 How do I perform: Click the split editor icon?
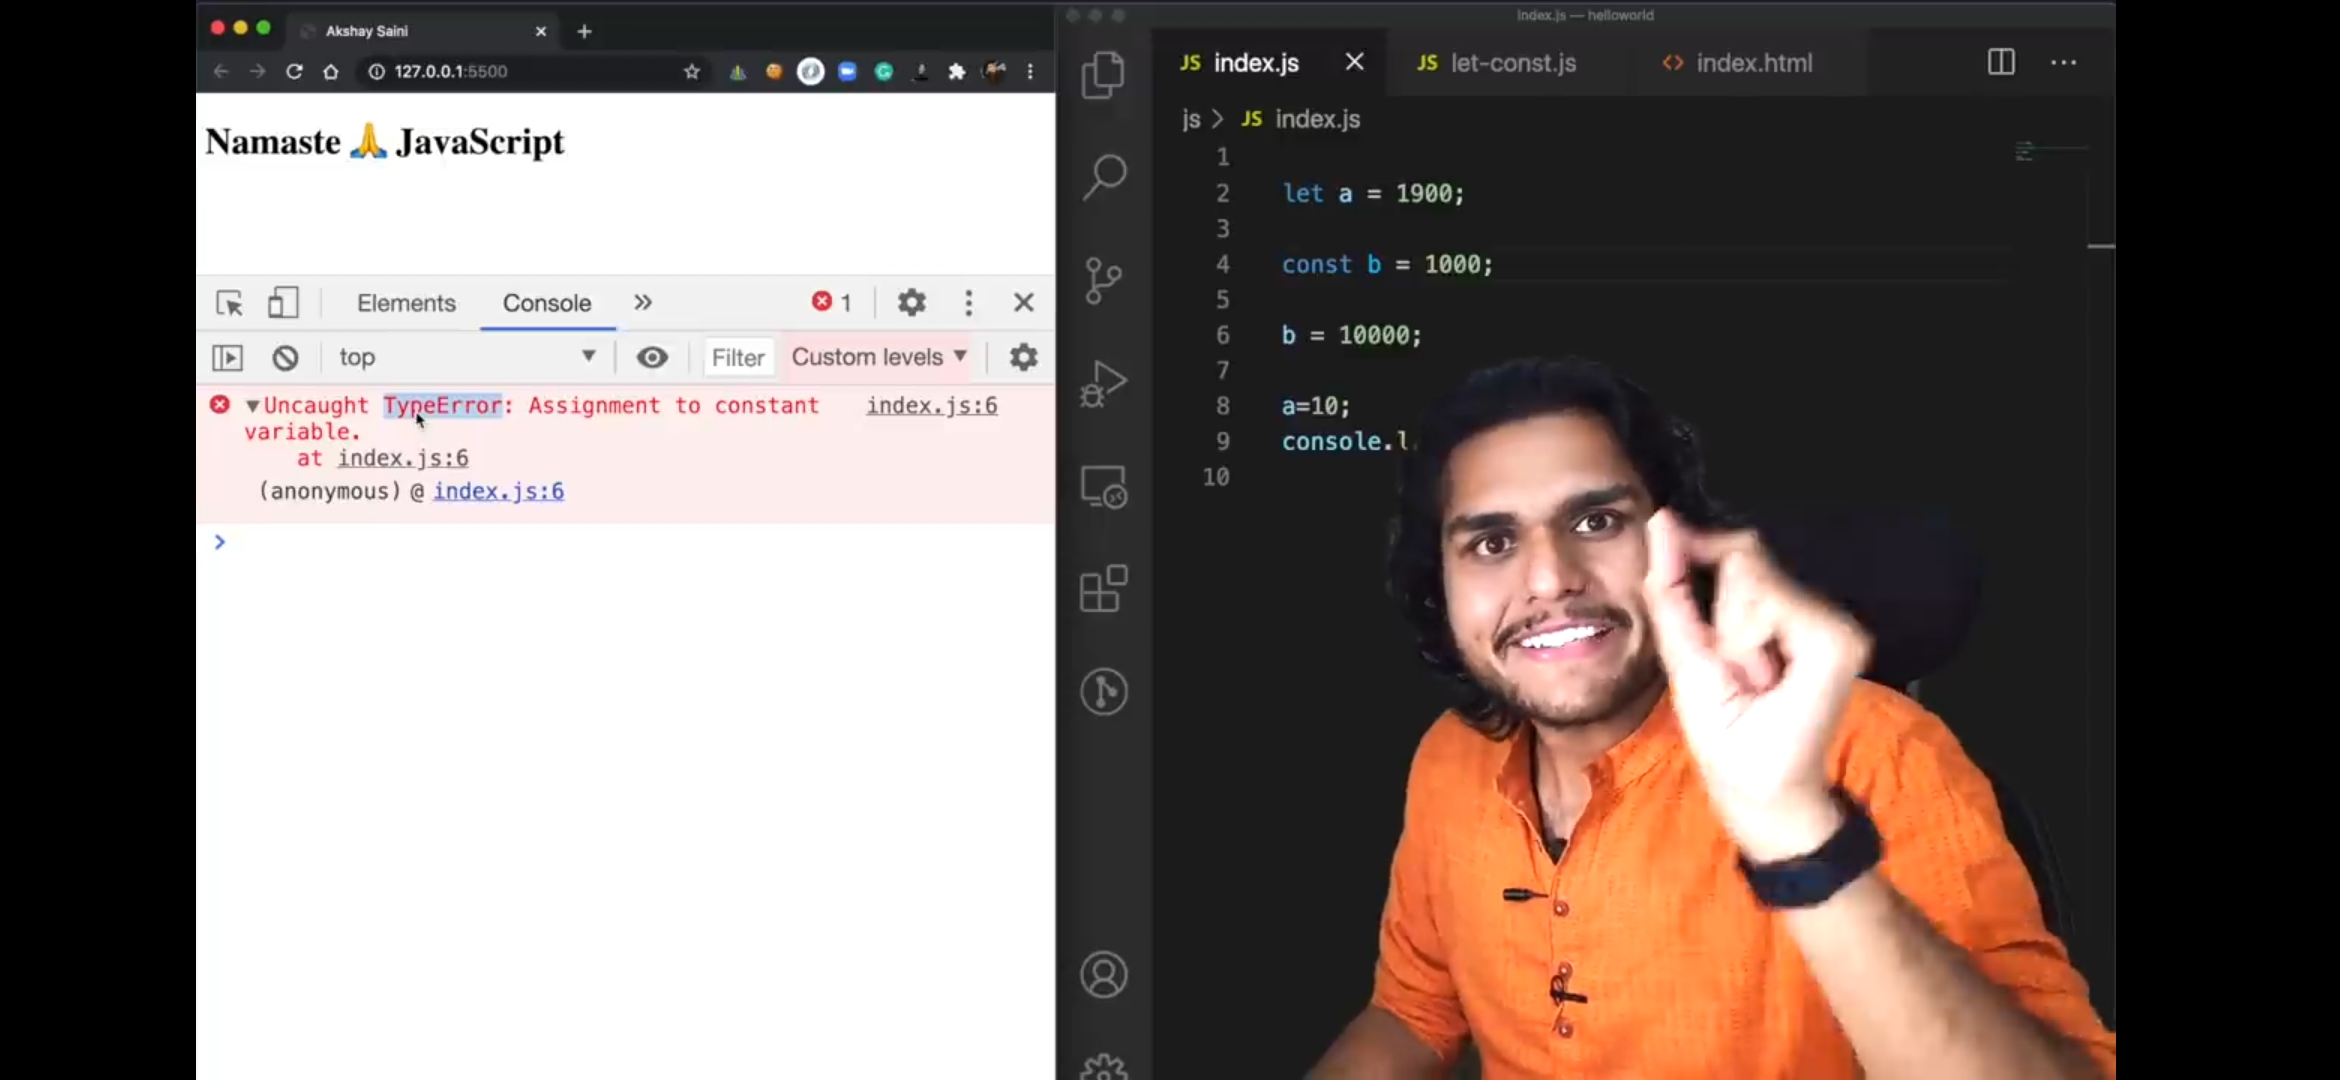tap(2001, 62)
